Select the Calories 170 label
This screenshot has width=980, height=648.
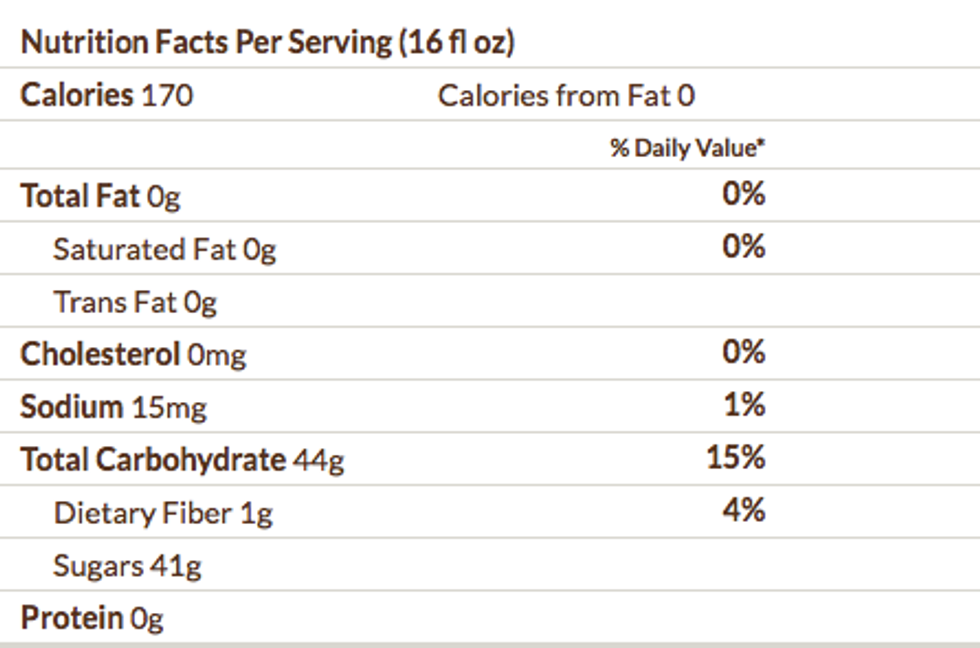click(107, 95)
